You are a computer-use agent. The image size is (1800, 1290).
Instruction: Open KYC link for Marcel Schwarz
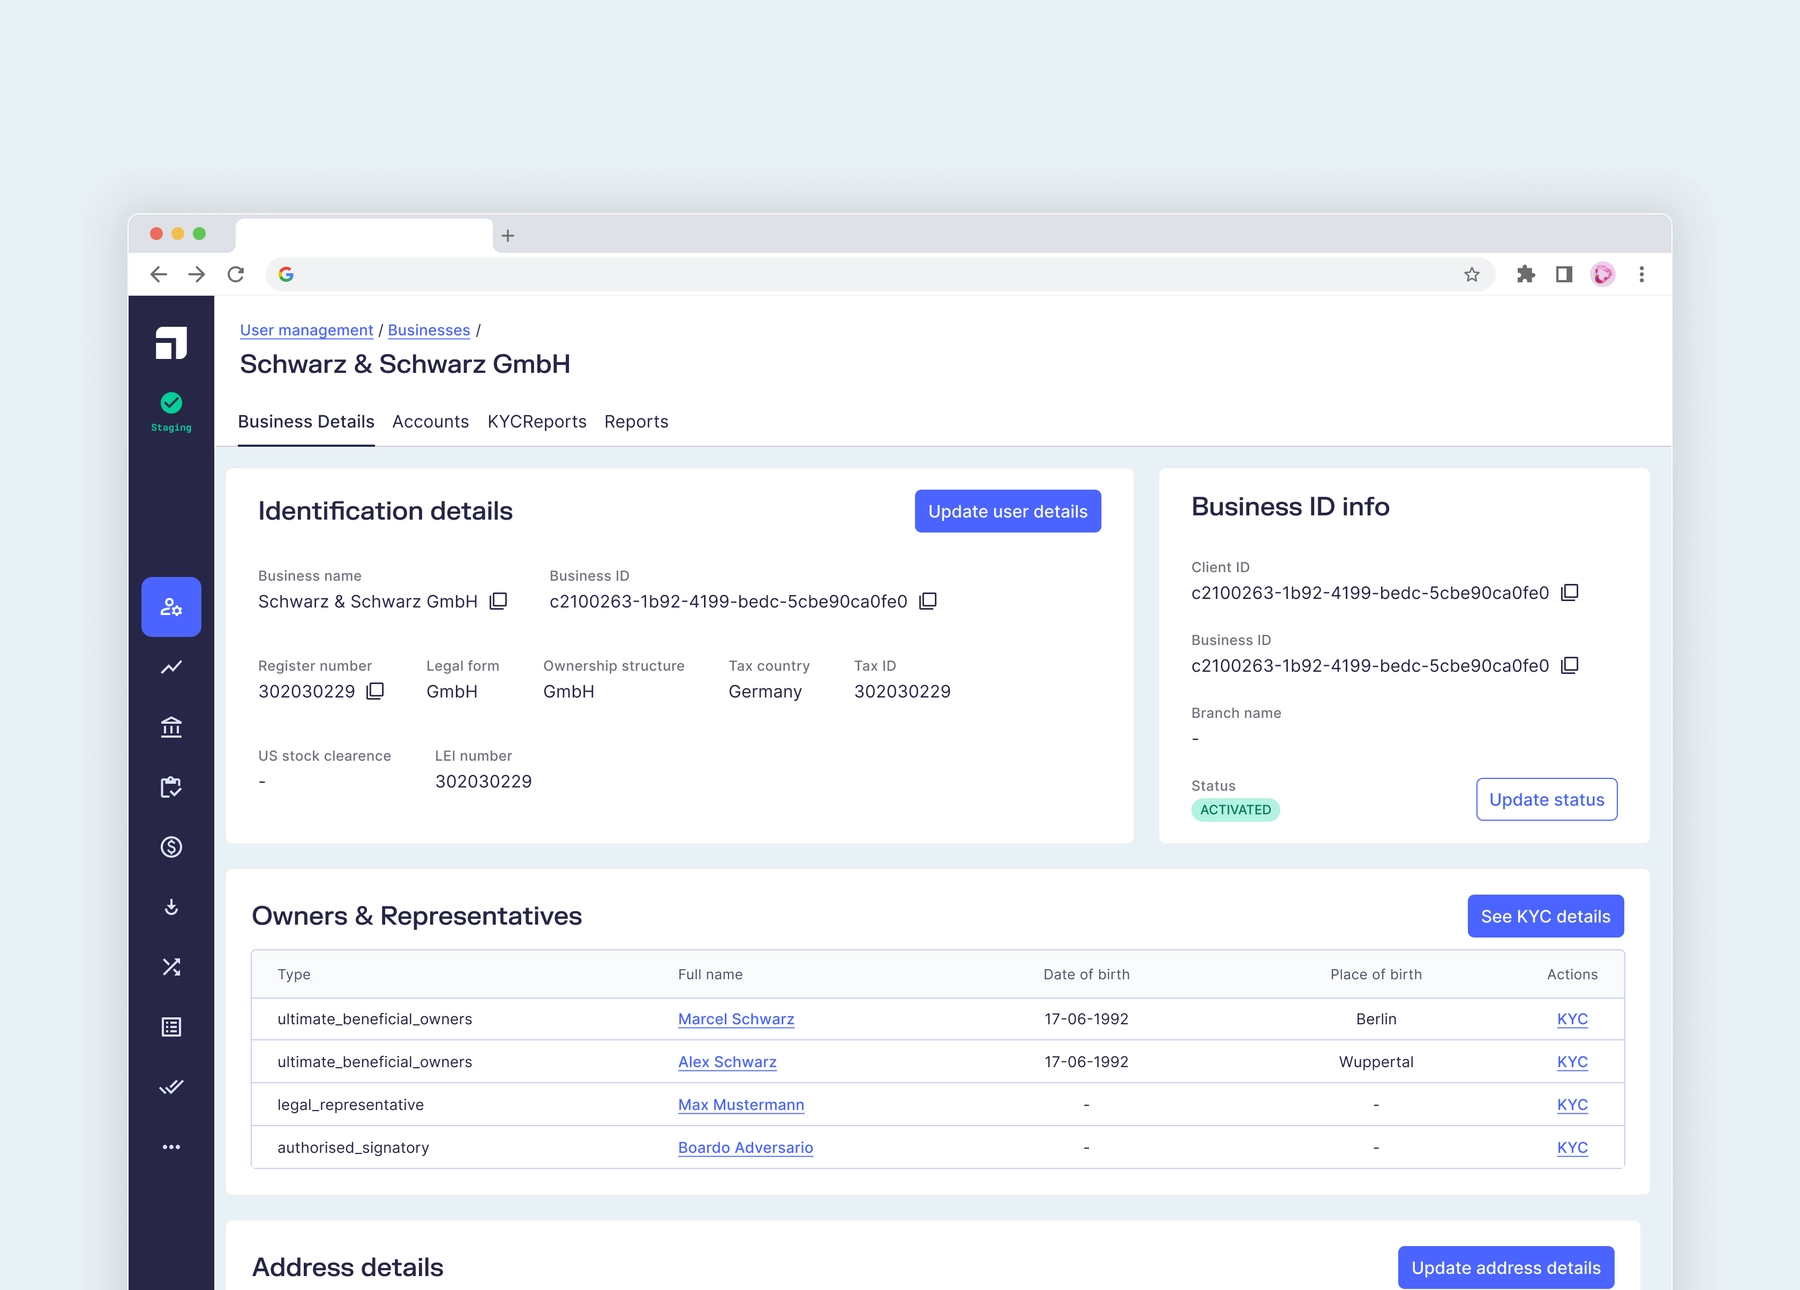(1572, 1019)
